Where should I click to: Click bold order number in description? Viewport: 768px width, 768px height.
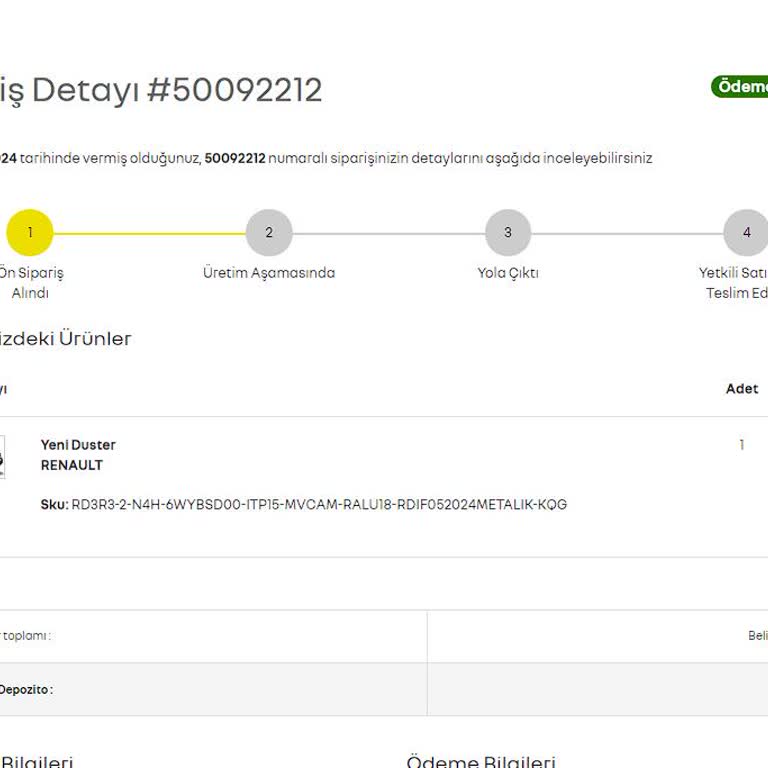[x=234, y=158]
